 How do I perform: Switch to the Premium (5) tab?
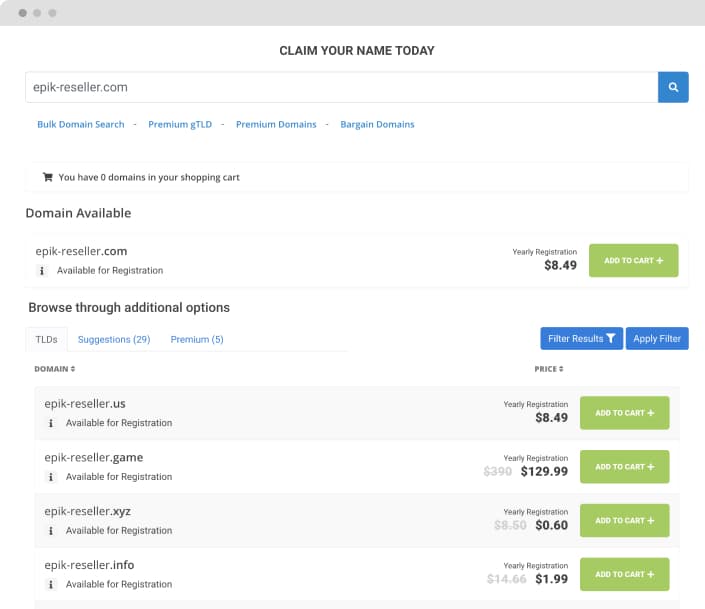point(197,339)
